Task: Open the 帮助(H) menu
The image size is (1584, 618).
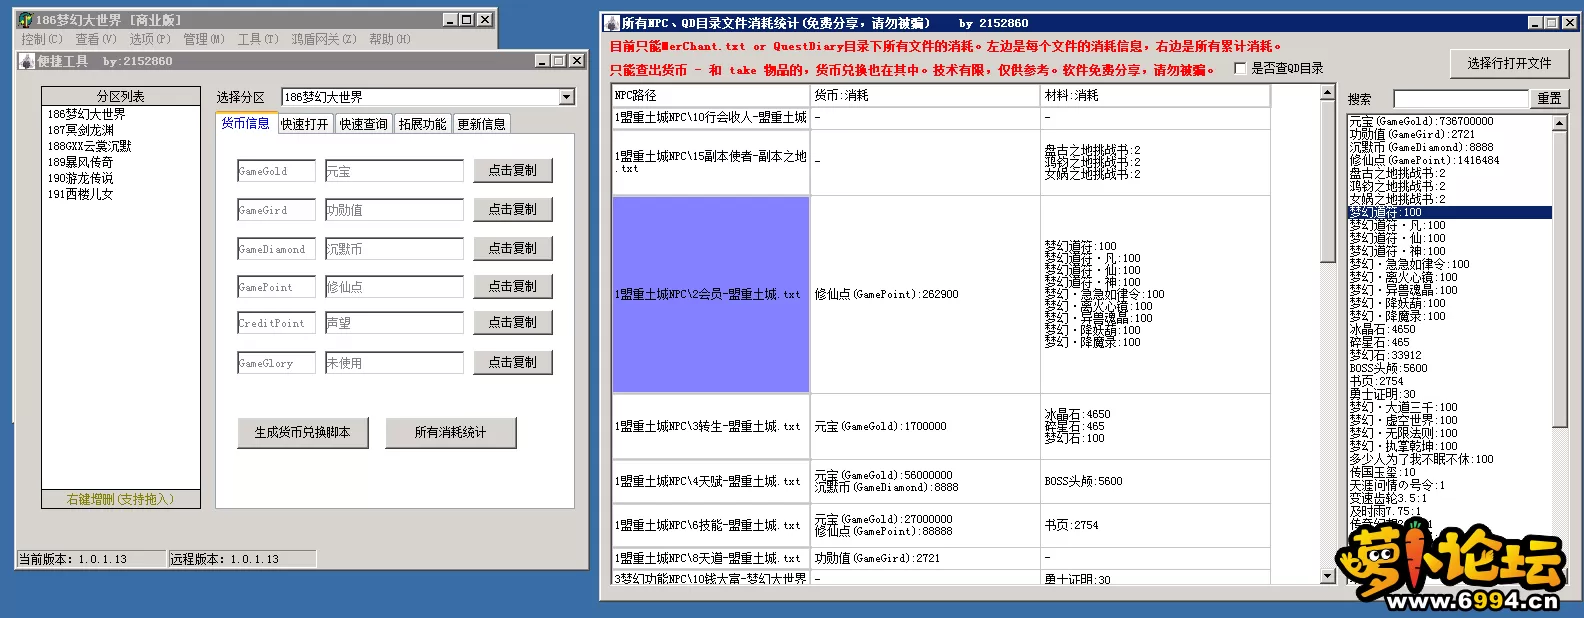Action: pos(390,39)
